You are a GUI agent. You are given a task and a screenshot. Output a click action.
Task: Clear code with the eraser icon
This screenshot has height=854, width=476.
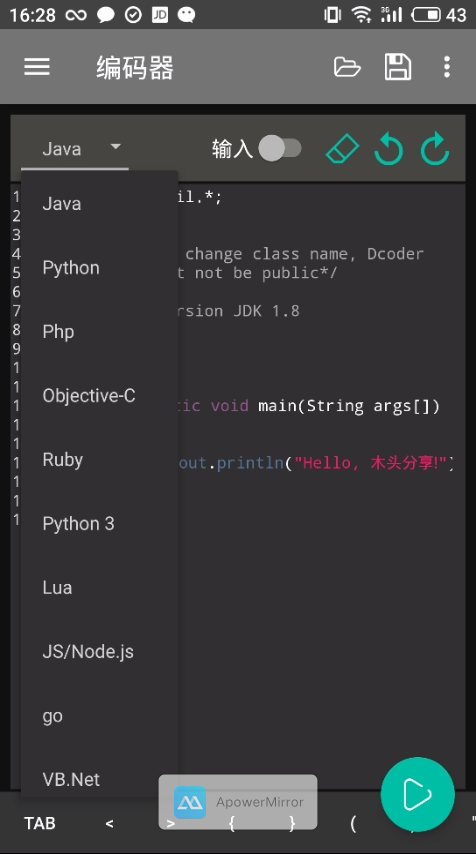tap(342, 149)
